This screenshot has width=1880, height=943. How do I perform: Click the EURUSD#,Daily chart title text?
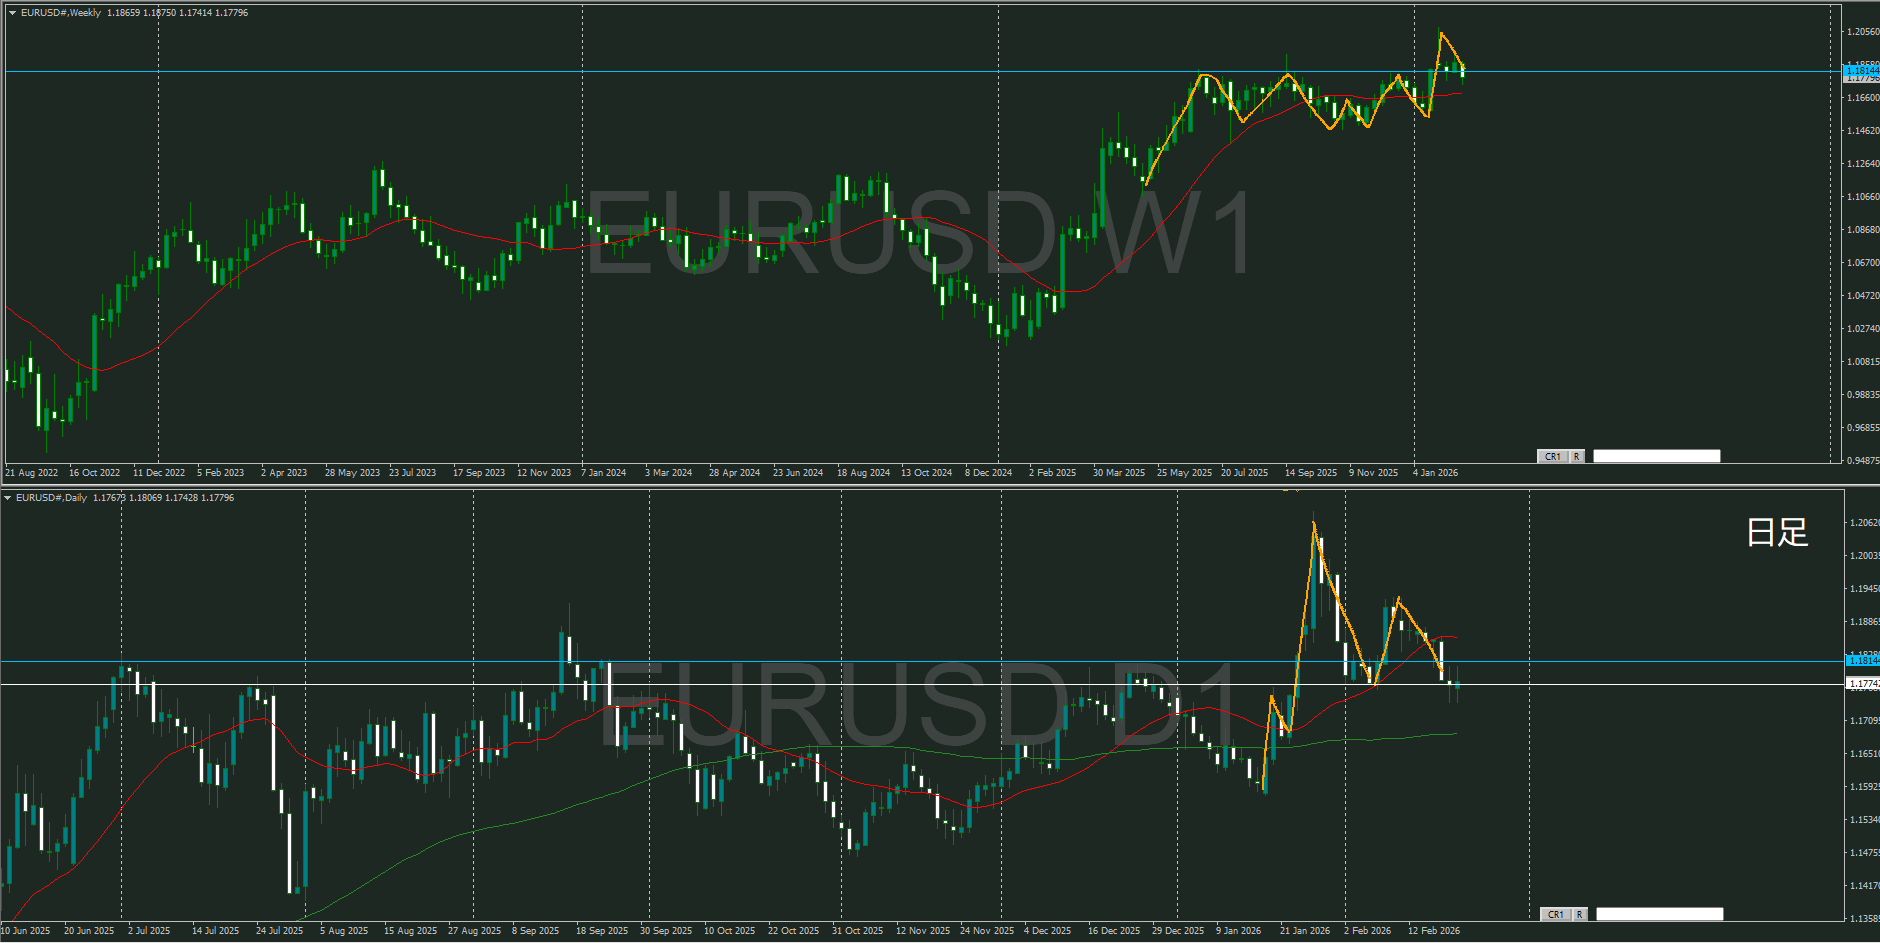(x=52, y=498)
